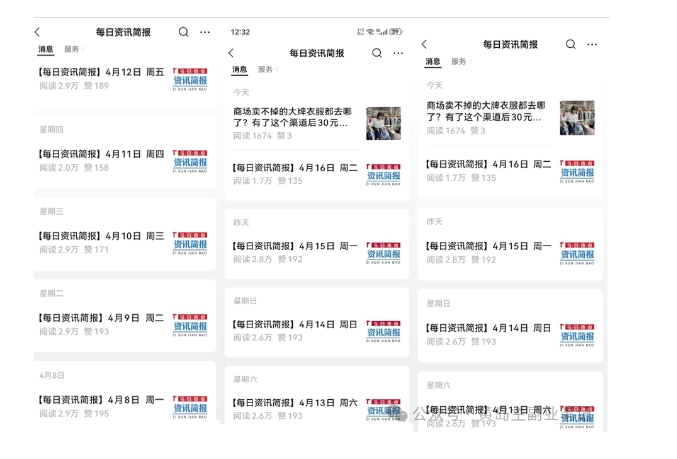This screenshot has width=677, height=459.
Task: Open search in the left phone panel
Action: (x=183, y=32)
